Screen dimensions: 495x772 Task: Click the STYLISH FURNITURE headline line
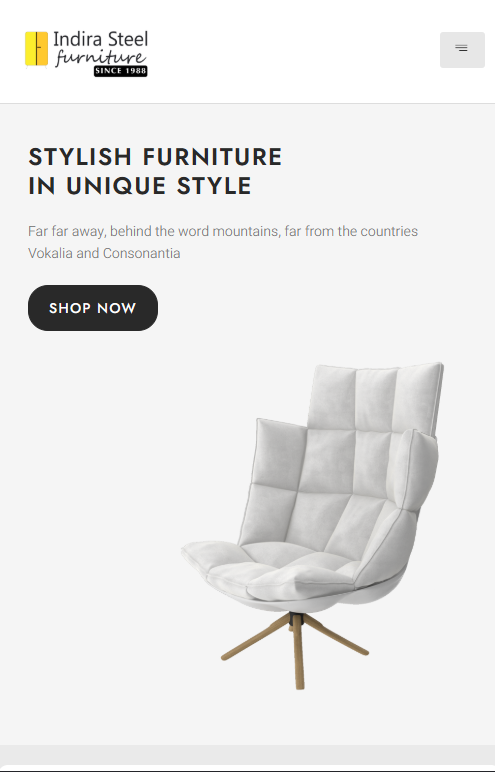click(155, 157)
